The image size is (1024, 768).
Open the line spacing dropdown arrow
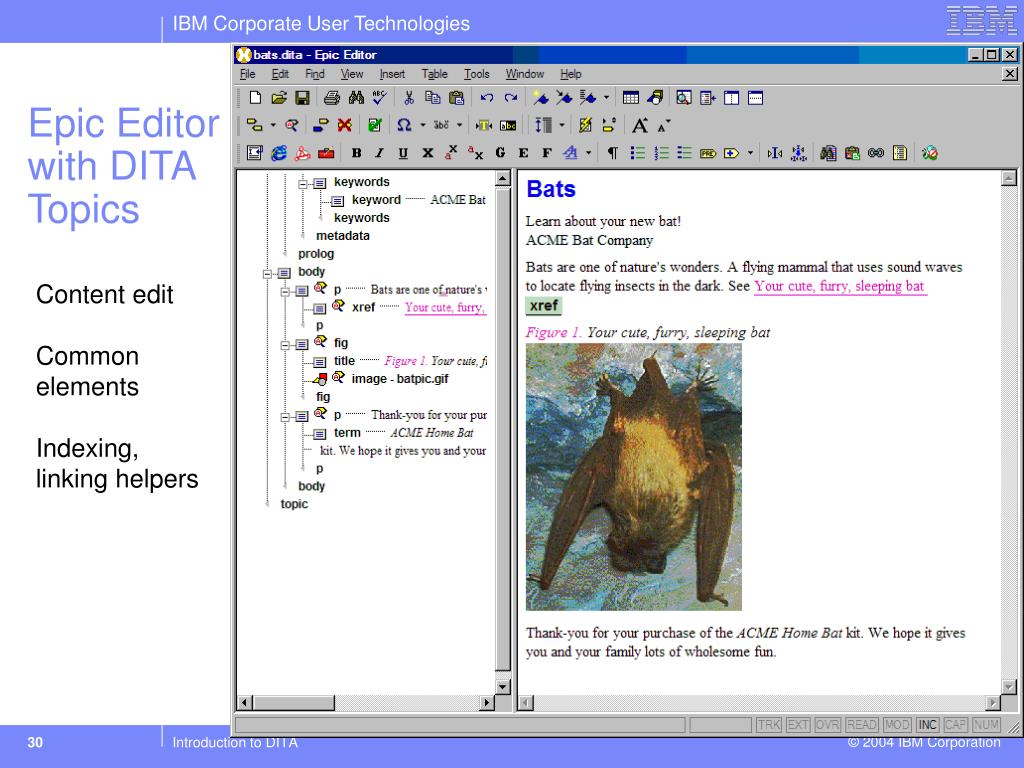[562, 125]
